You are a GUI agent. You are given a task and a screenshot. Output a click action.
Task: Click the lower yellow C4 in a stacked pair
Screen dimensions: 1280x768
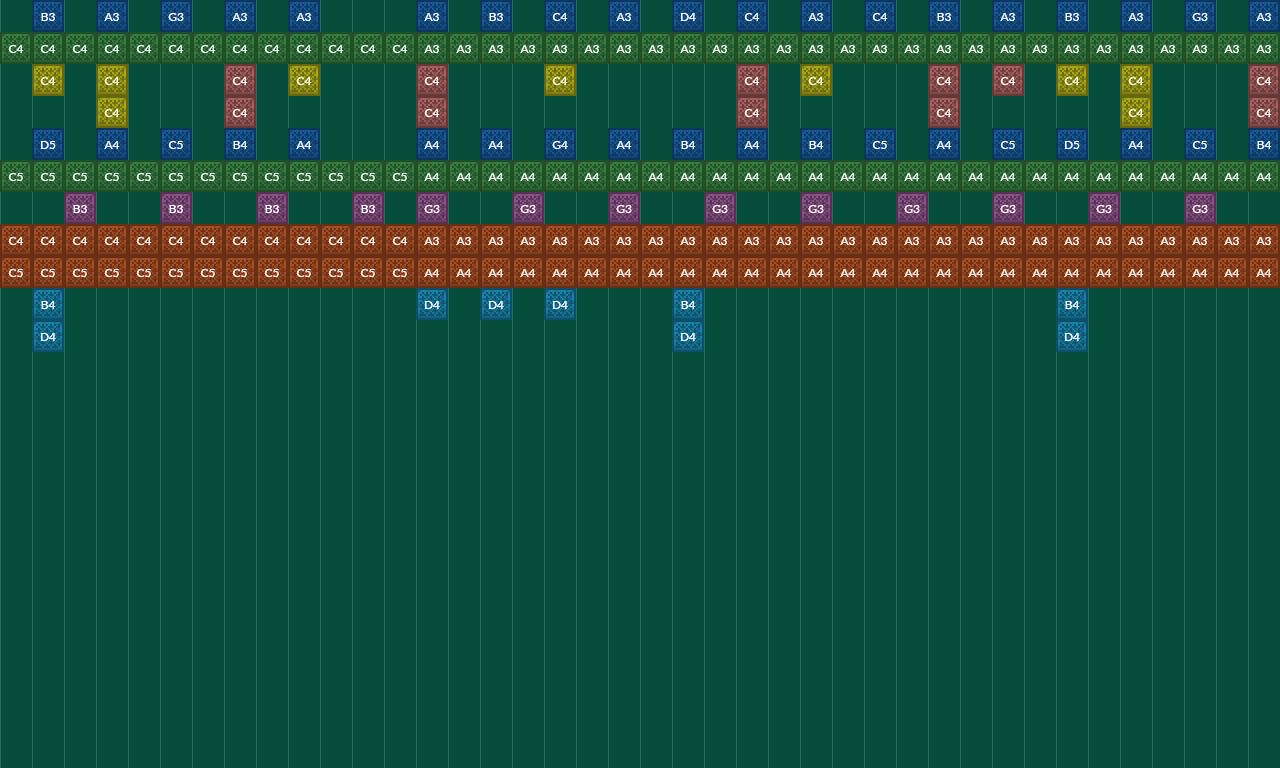click(112, 113)
